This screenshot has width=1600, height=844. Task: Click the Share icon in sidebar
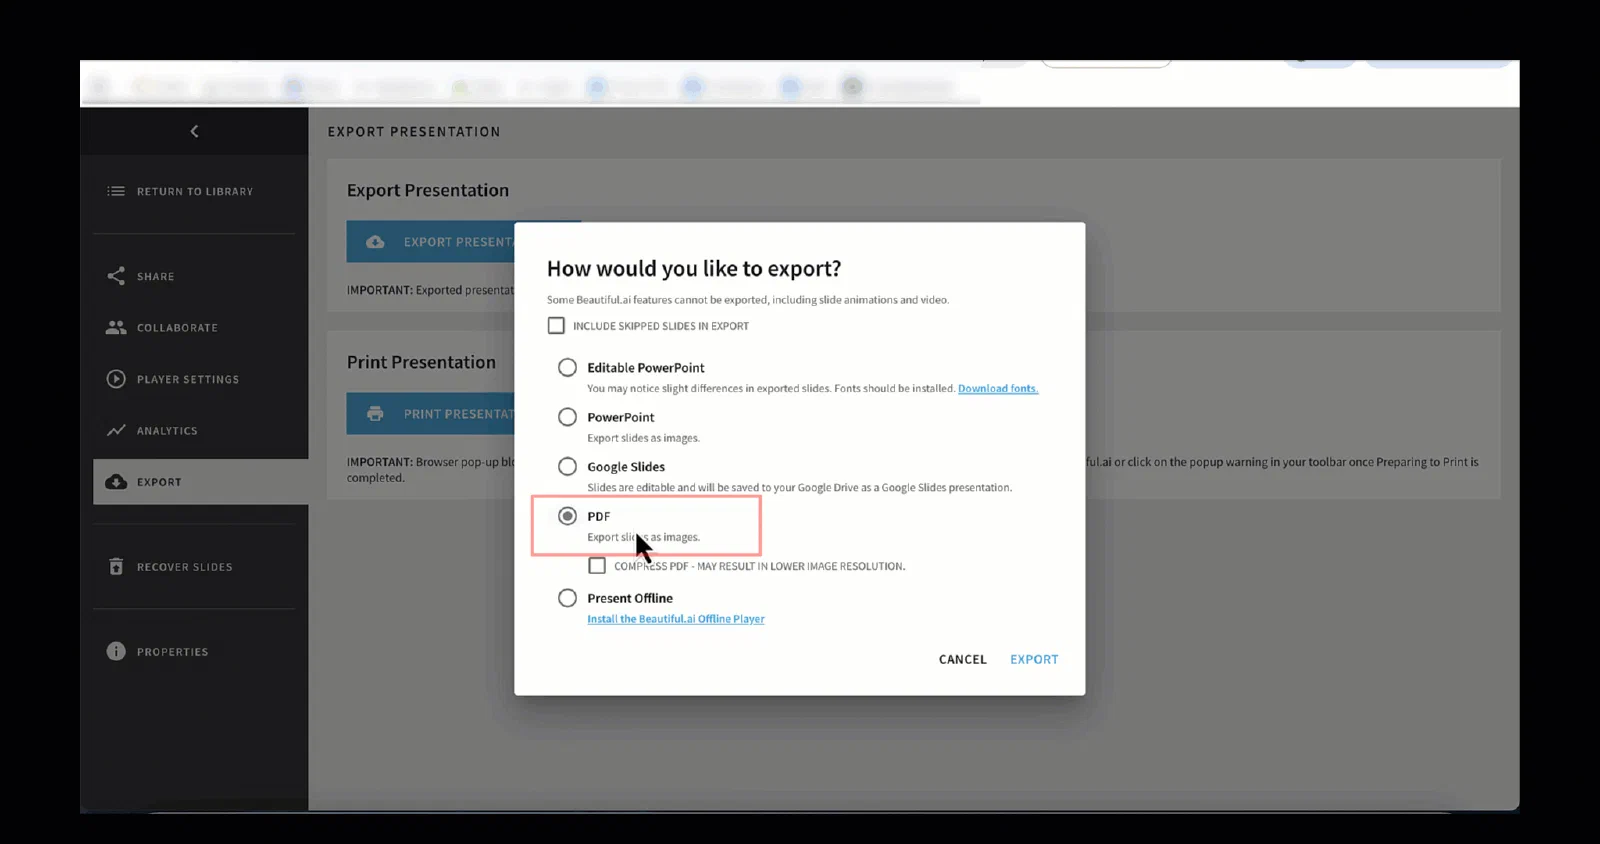pyautogui.click(x=116, y=276)
